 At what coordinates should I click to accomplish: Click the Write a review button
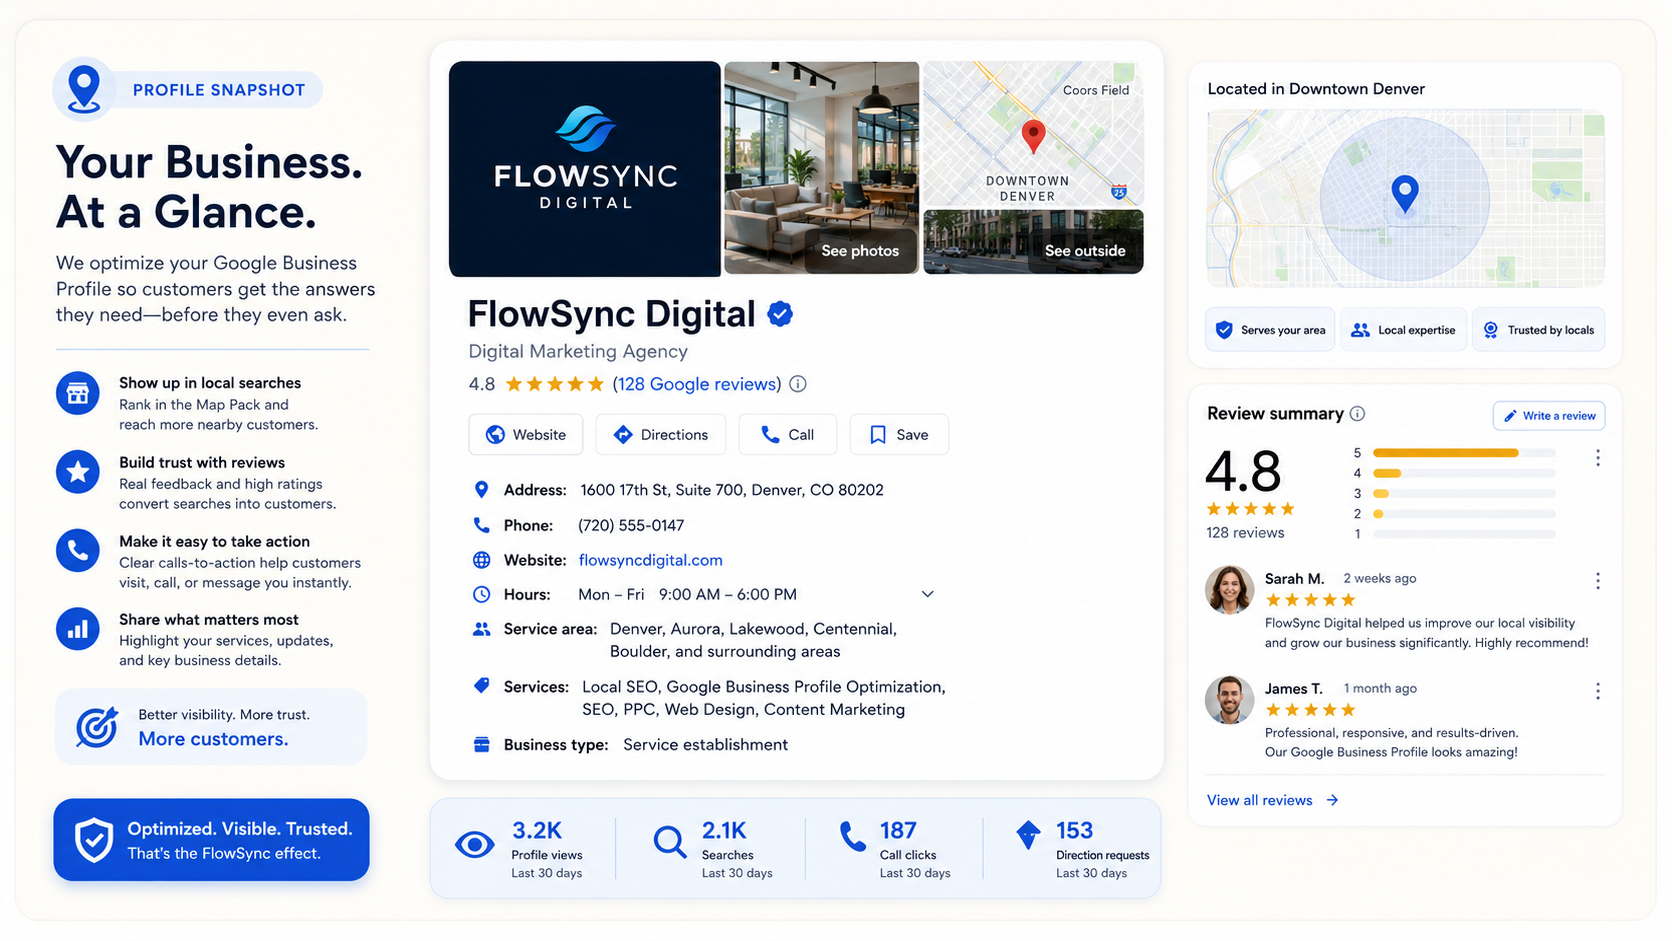click(x=1549, y=416)
